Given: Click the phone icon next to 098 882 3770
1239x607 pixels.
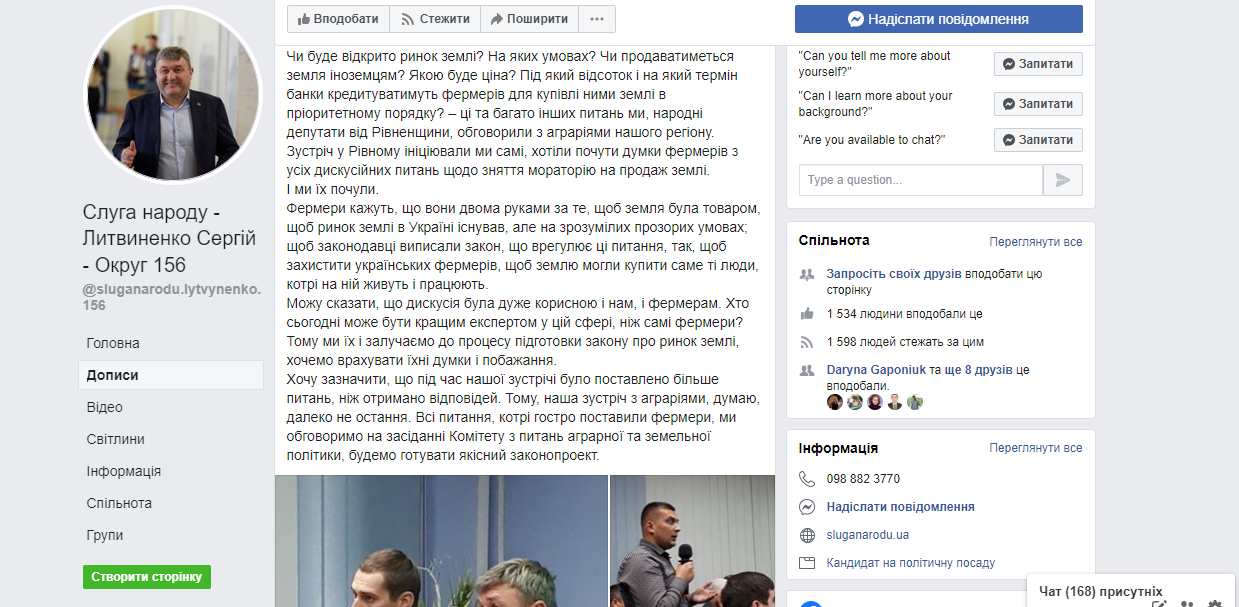Looking at the screenshot, I should pyautogui.click(x=808, y=479).
